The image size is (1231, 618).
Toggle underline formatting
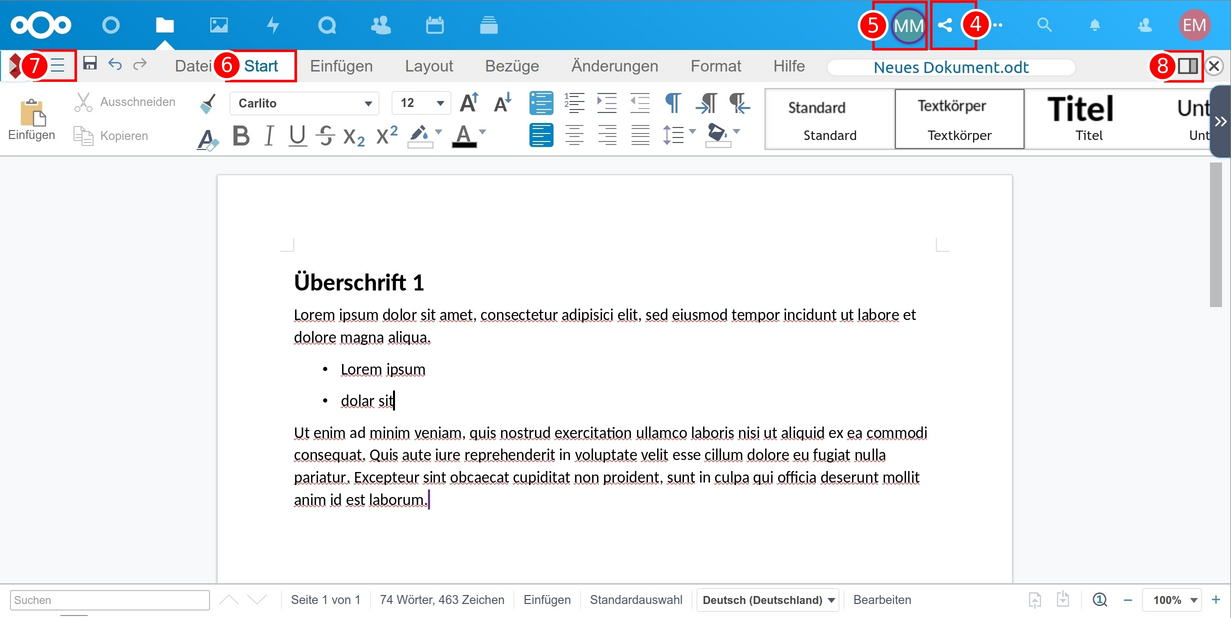tap(296, 137)
